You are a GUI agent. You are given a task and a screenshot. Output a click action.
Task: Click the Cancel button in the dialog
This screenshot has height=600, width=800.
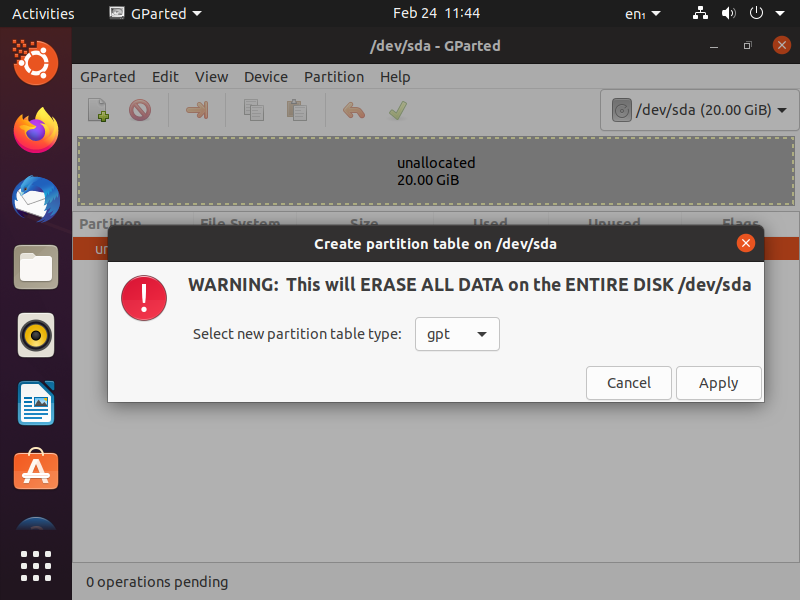[629, 383]
